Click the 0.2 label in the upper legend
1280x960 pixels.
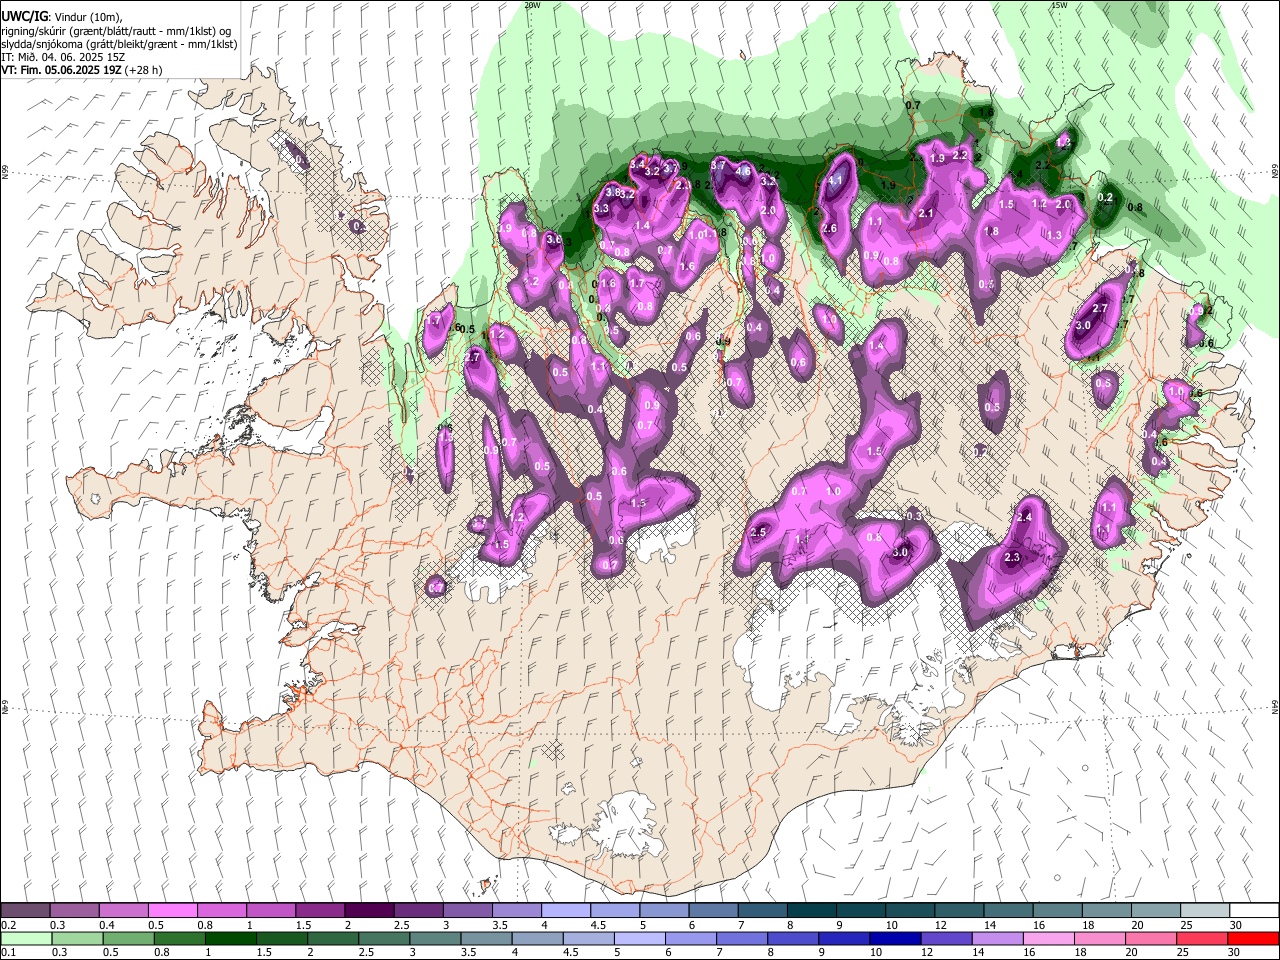click(8, 925)
